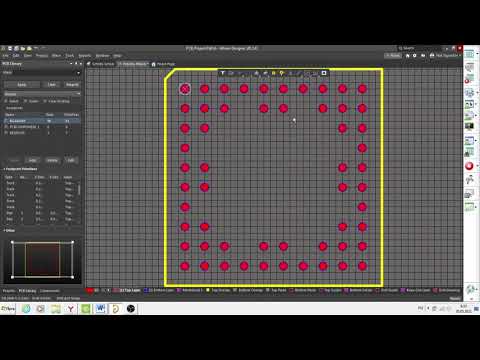
Task: Select the highlighted footprint row in the list
Action: (x=42, y=121)
